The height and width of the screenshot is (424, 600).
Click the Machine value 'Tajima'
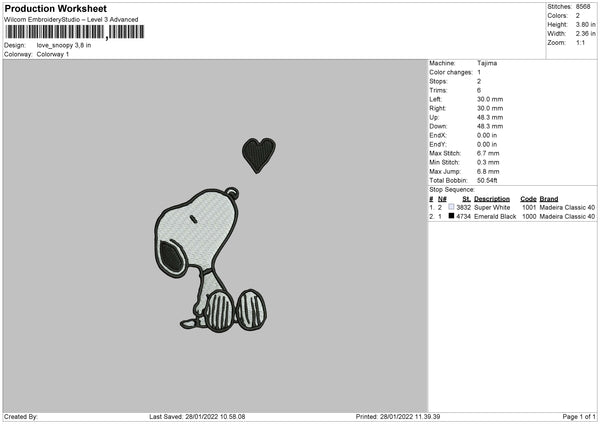click(487, 63)
